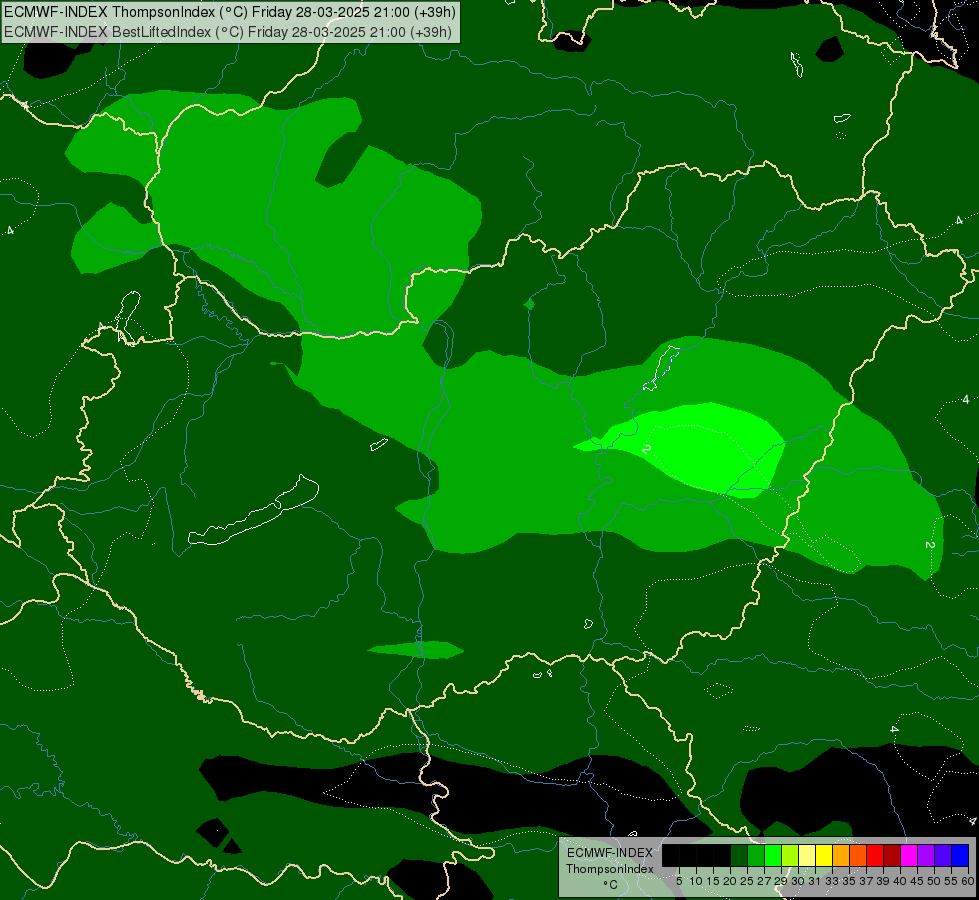Image resolution: width=979 pixels, height=900 pixels.
Task: Select the red-orange 35–37 legend swatch
Action: point(858,855)
